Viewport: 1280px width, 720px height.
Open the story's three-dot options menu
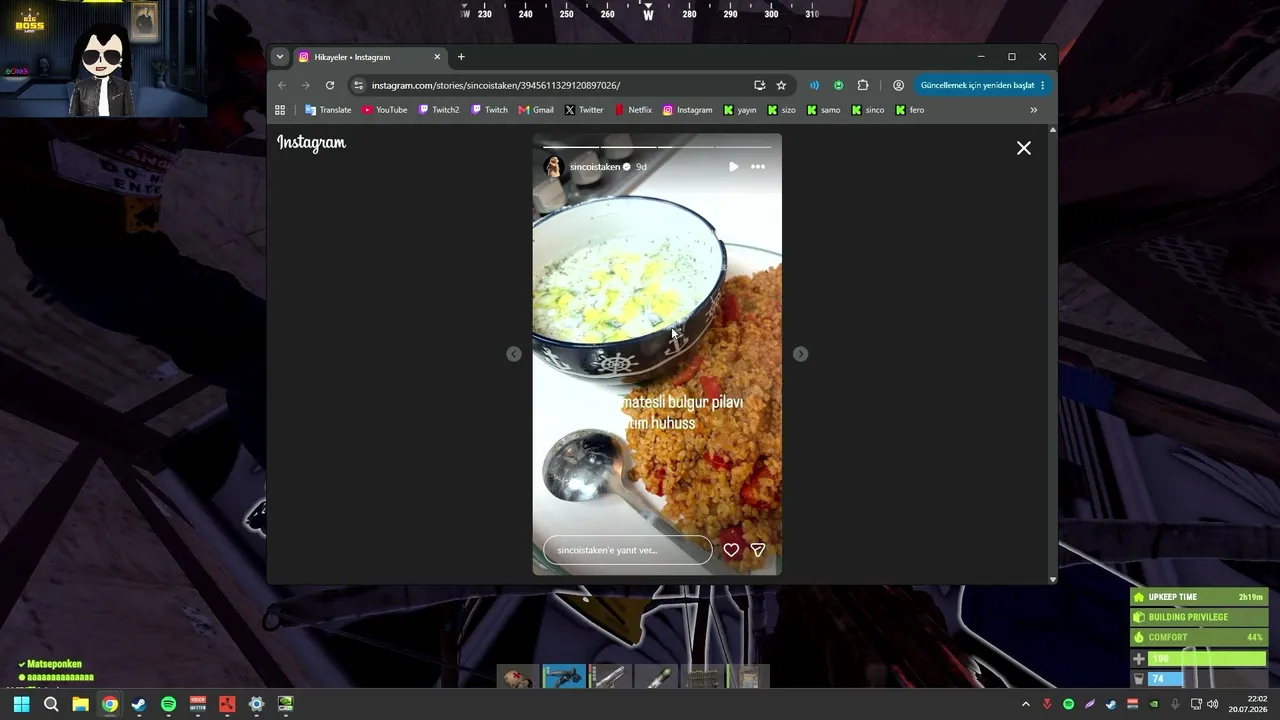pyautogui.click(x=758, y=167)
